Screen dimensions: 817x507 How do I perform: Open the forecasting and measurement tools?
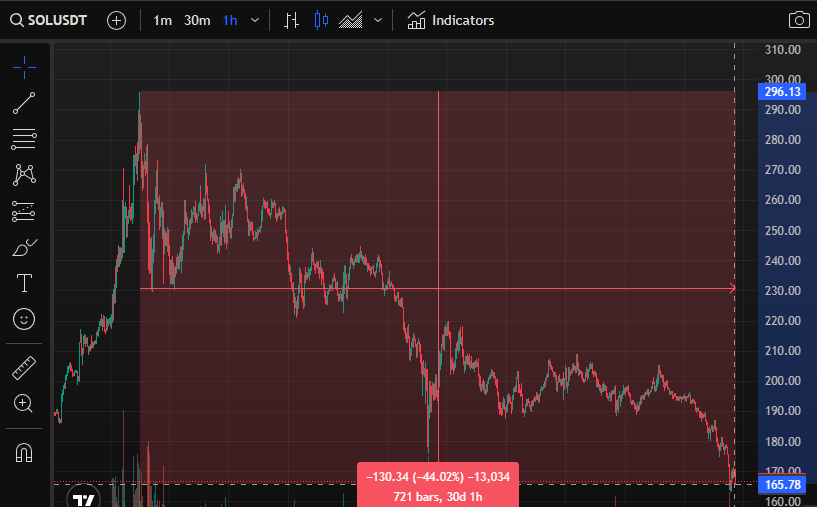click(x=24, y=212)
